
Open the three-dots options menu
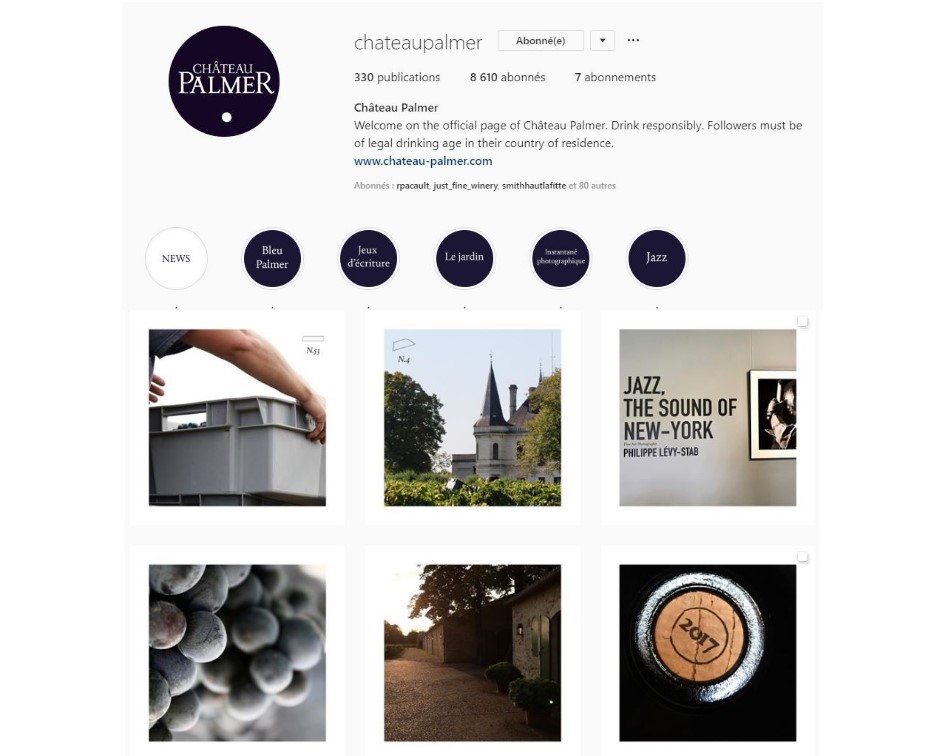[633, 40]
